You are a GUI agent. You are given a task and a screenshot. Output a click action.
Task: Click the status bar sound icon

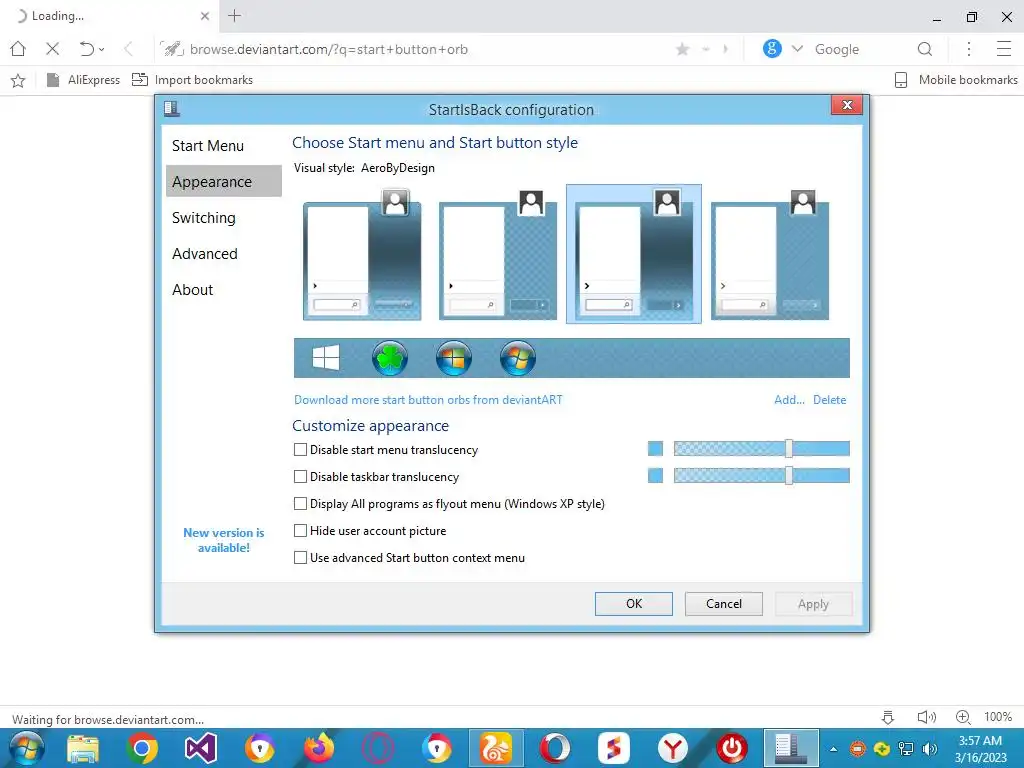point(927,717)
